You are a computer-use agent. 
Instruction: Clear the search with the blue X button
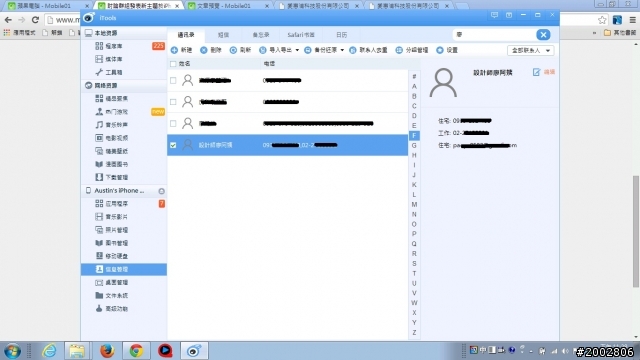point(543,35)
